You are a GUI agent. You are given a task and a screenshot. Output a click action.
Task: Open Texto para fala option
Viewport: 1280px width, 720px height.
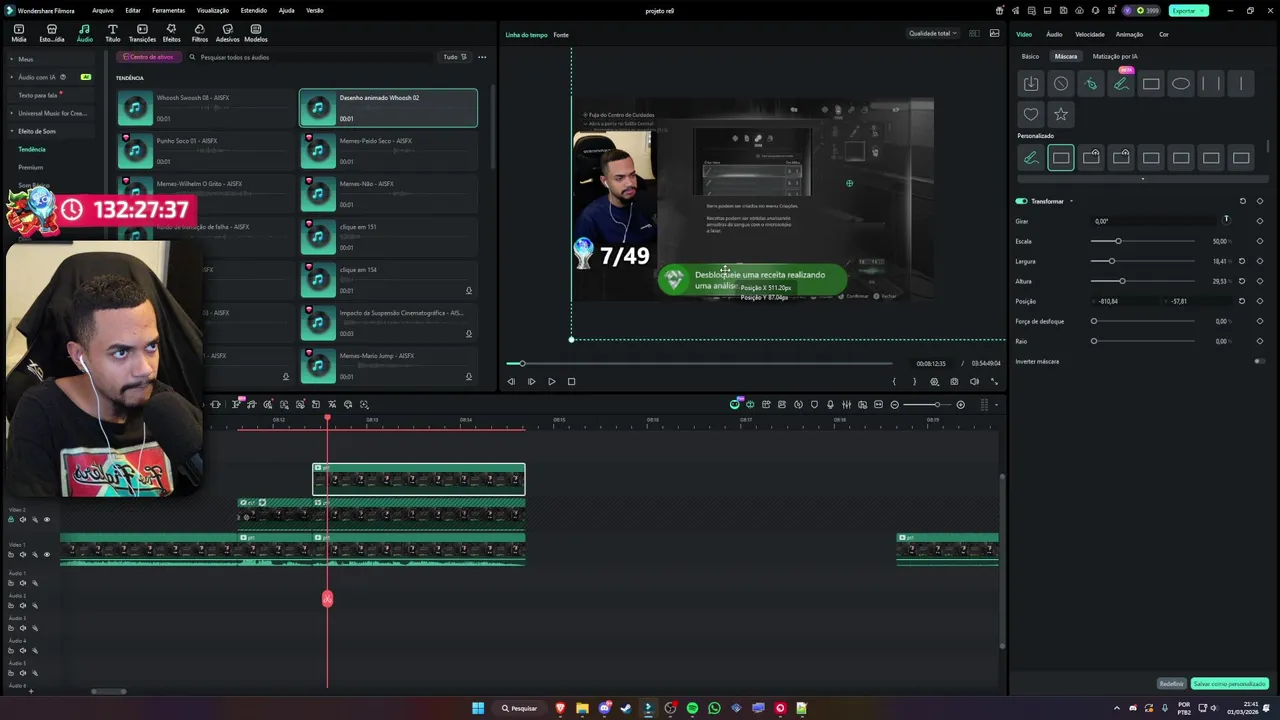(x=38, y=95)
